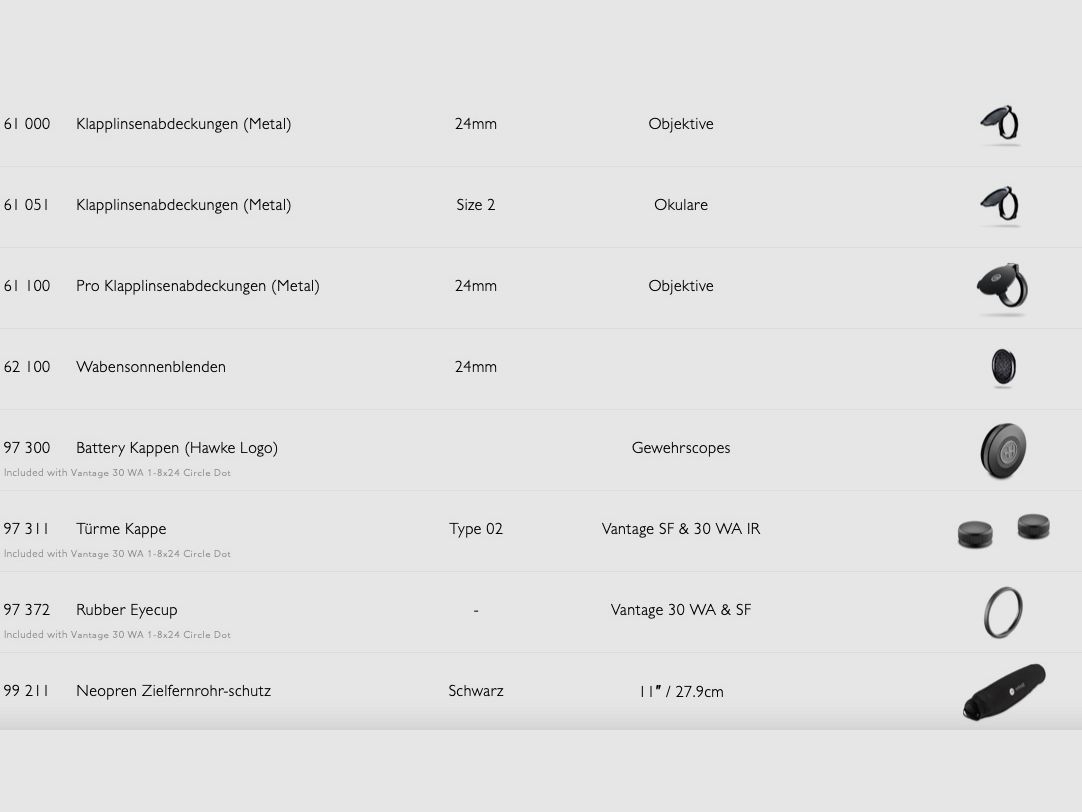Image resolution: width=1082 pixels, height=812 pixels.
Task: Click Battery Kappen (Hawke Logo) name
Action: [x=176, y=448]
